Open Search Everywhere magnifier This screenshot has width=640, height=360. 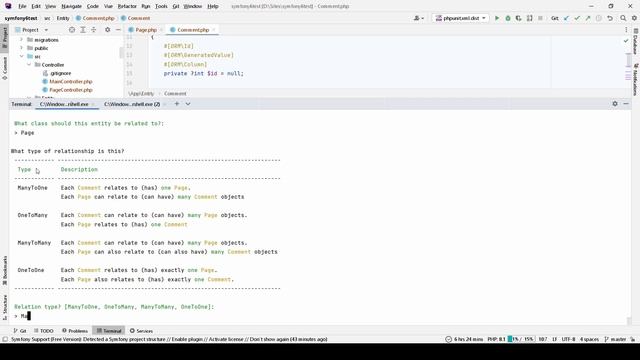pyautogui.click(x=623, y=18)
